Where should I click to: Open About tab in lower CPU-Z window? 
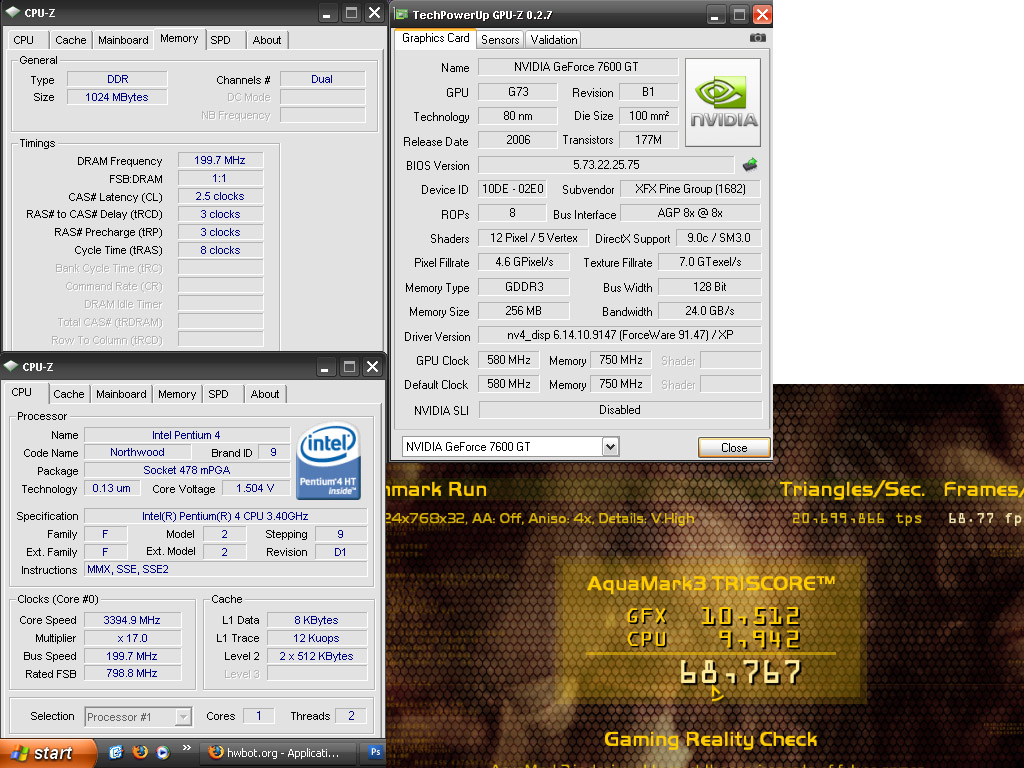click(x=265, y=394)
